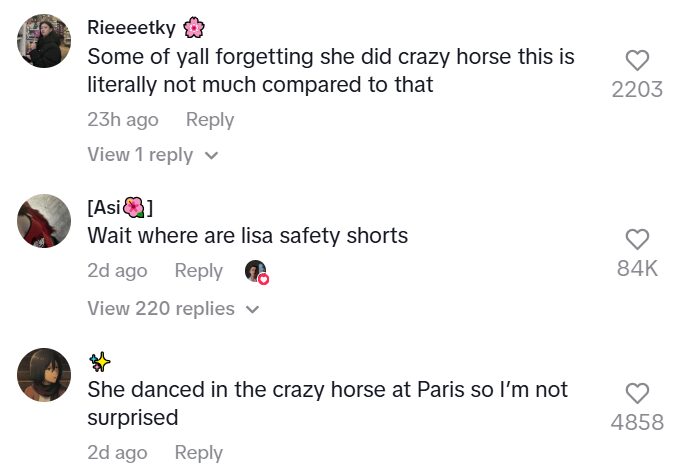This screenshot has height=474, width=691.
Task: Click the chevron next to View 220 replies
Action: click(253, 310)
